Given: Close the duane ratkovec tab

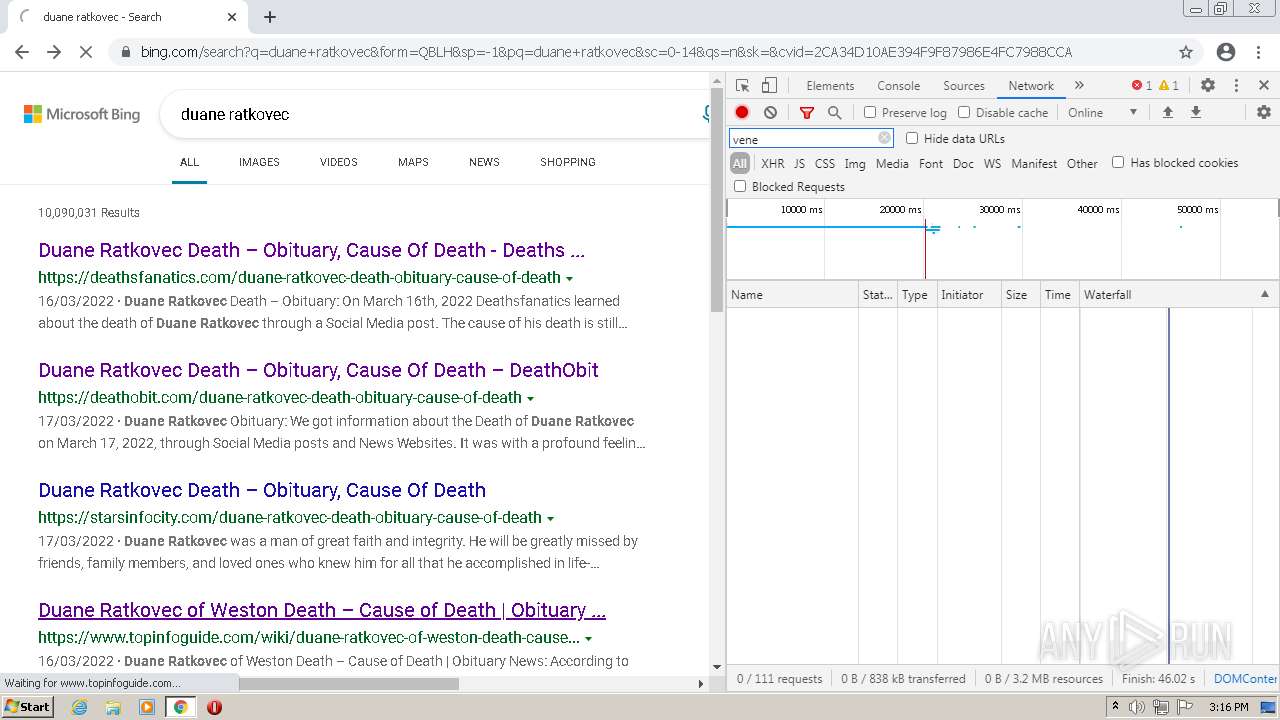Looking at the screenshot, I should [232, 17].
